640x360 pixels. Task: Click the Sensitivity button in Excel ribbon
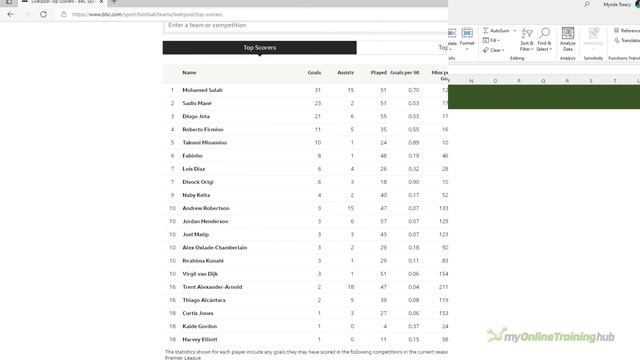tap(593, 39)
